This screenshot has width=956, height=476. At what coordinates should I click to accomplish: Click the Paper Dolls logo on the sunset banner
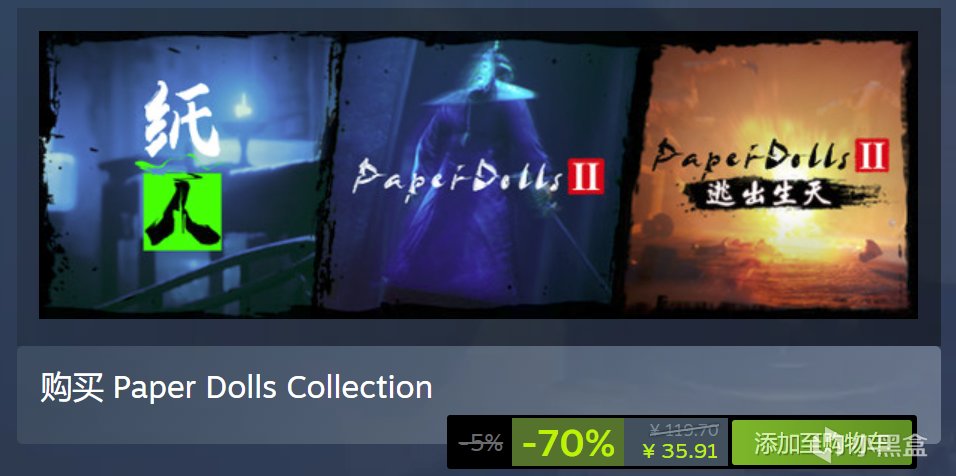(751, 153)
